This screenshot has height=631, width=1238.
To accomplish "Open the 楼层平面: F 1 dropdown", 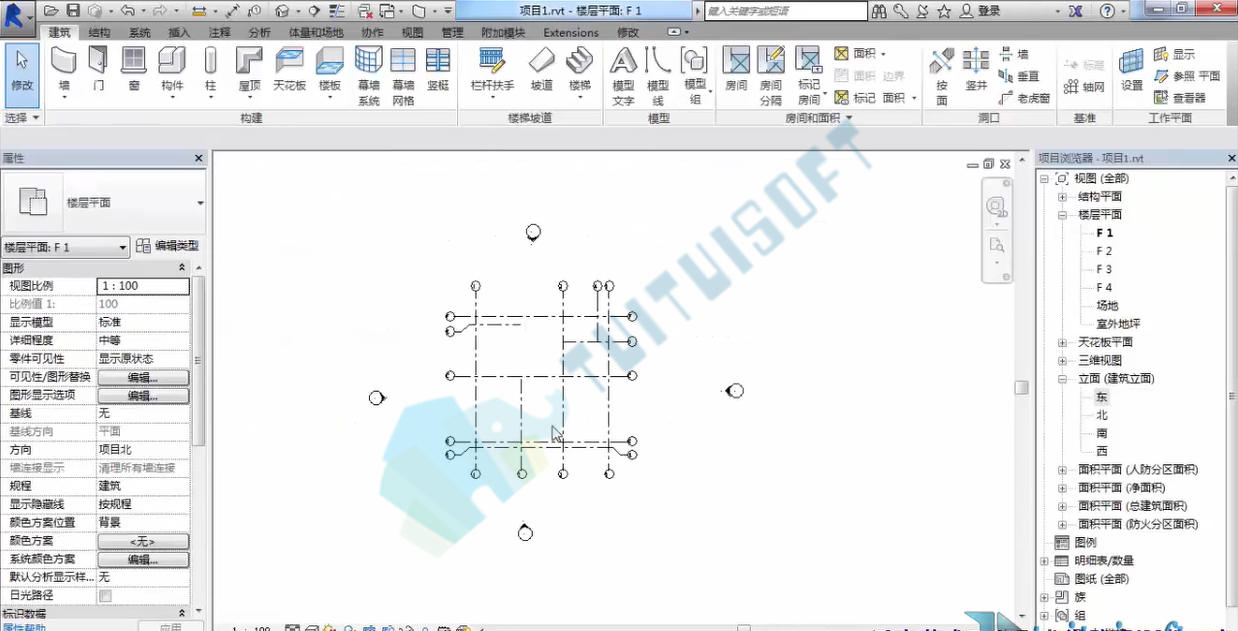I will [x=66, y=247].
